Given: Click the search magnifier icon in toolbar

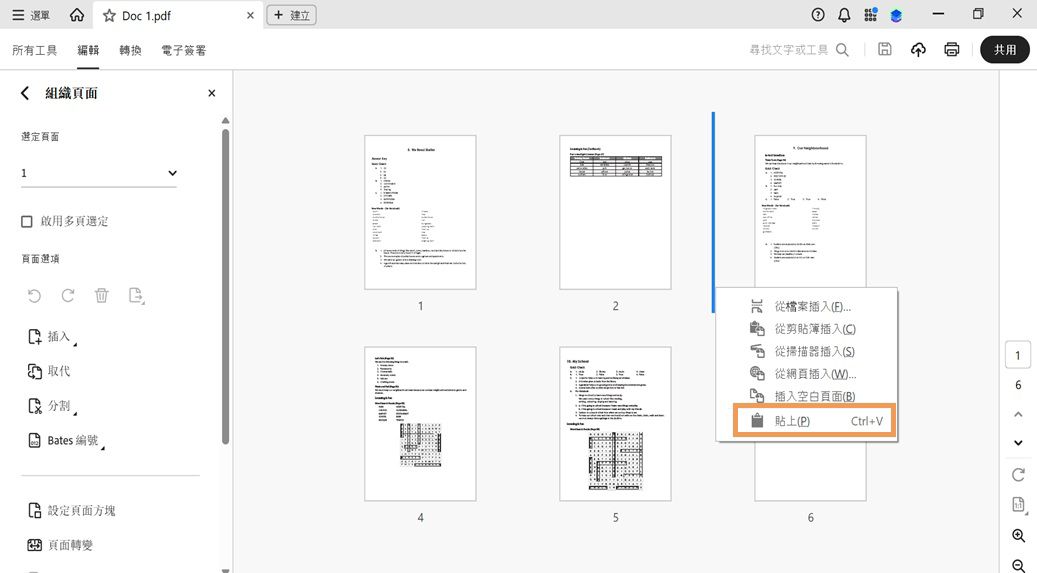Looking at the screenshot, I should [x=843, y=50].
